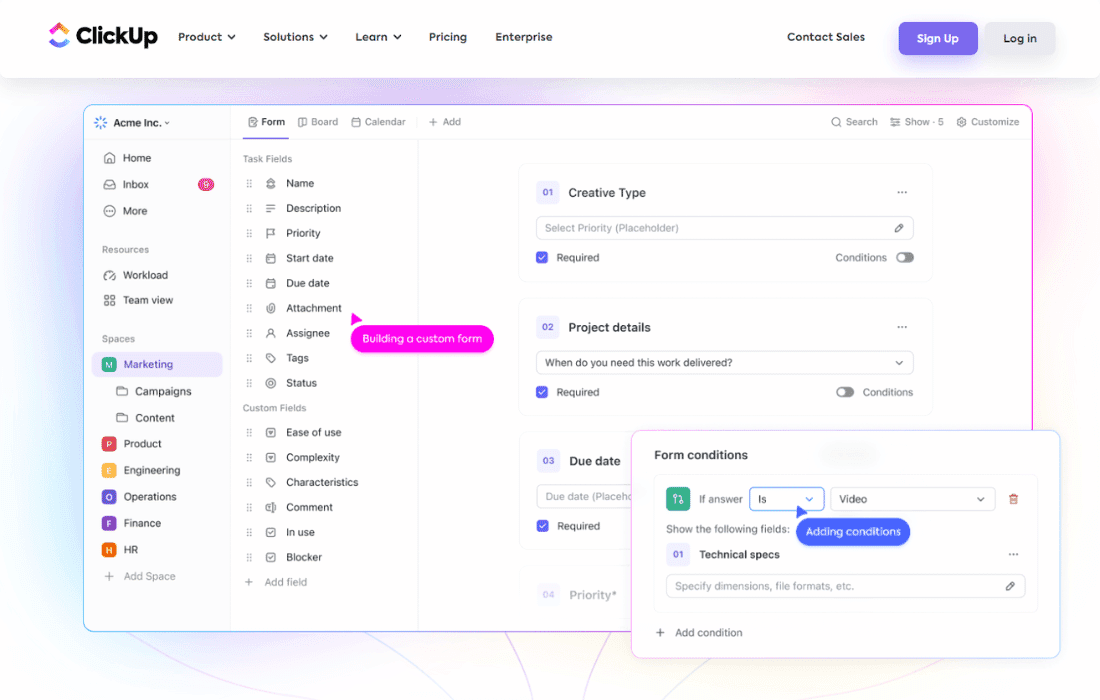Open the Video answer value dropdown

[x=913, y=499]
